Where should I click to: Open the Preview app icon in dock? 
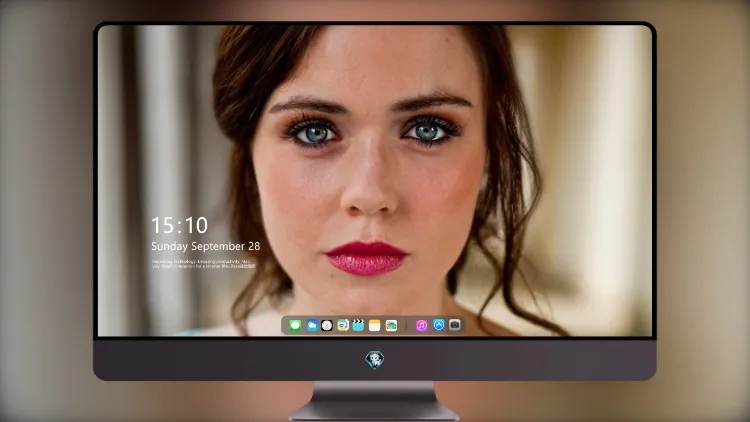342,325
